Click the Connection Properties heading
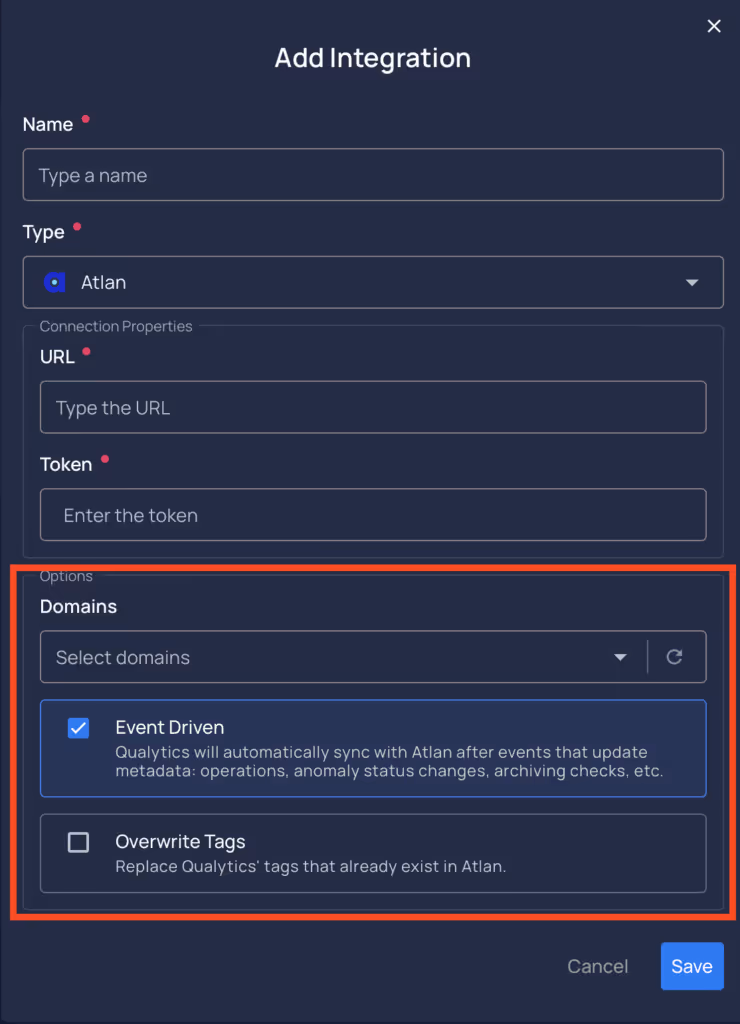Screen dimensions: 740x1024 coord(116,326)
